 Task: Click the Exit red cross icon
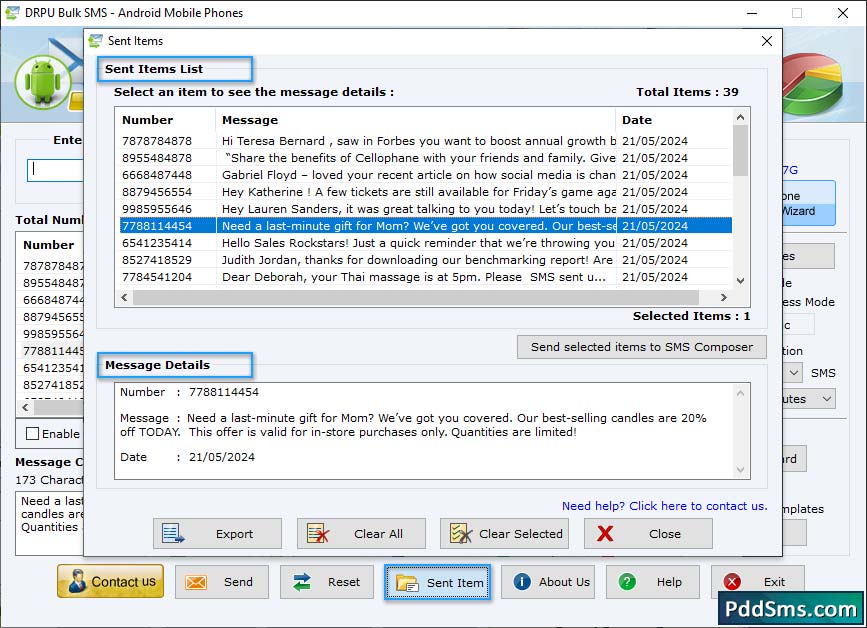click(732, 582)
